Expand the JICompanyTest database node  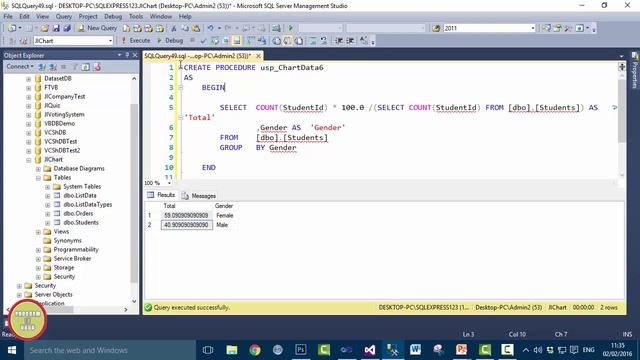29,97
